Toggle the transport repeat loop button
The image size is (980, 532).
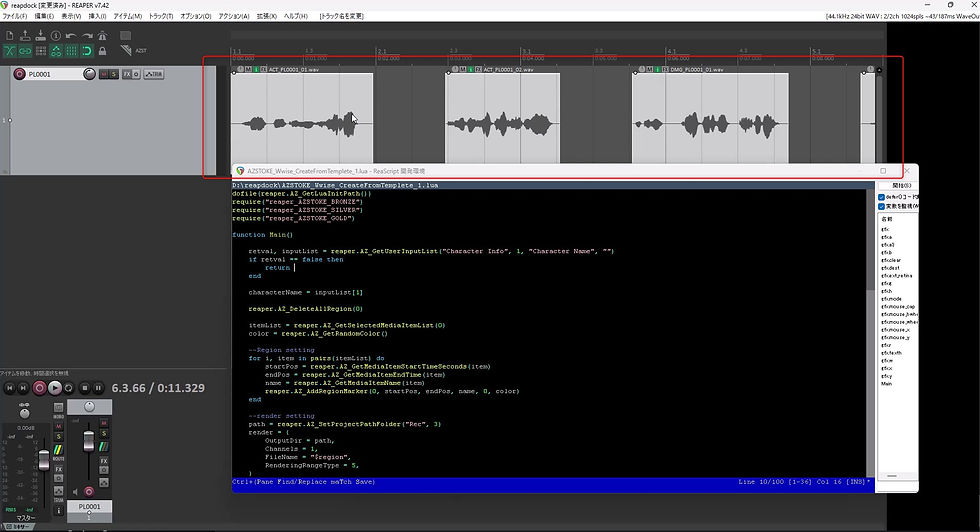(69, 388)
